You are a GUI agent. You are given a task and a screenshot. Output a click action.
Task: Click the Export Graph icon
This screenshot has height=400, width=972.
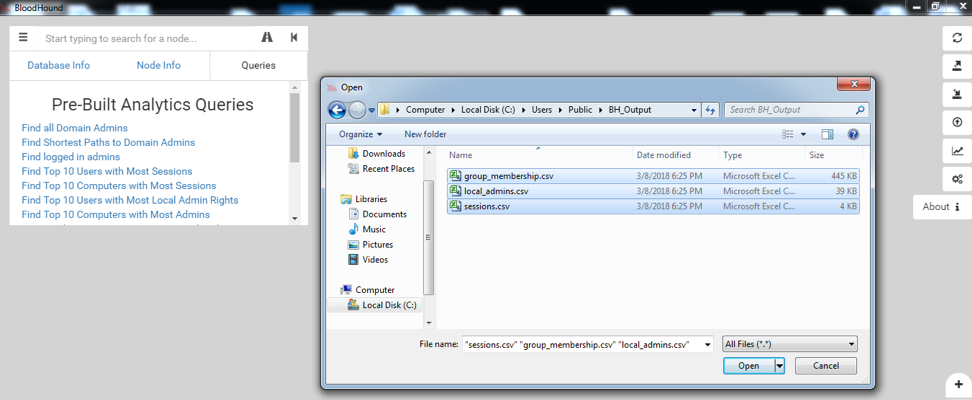tap(957, 66)
